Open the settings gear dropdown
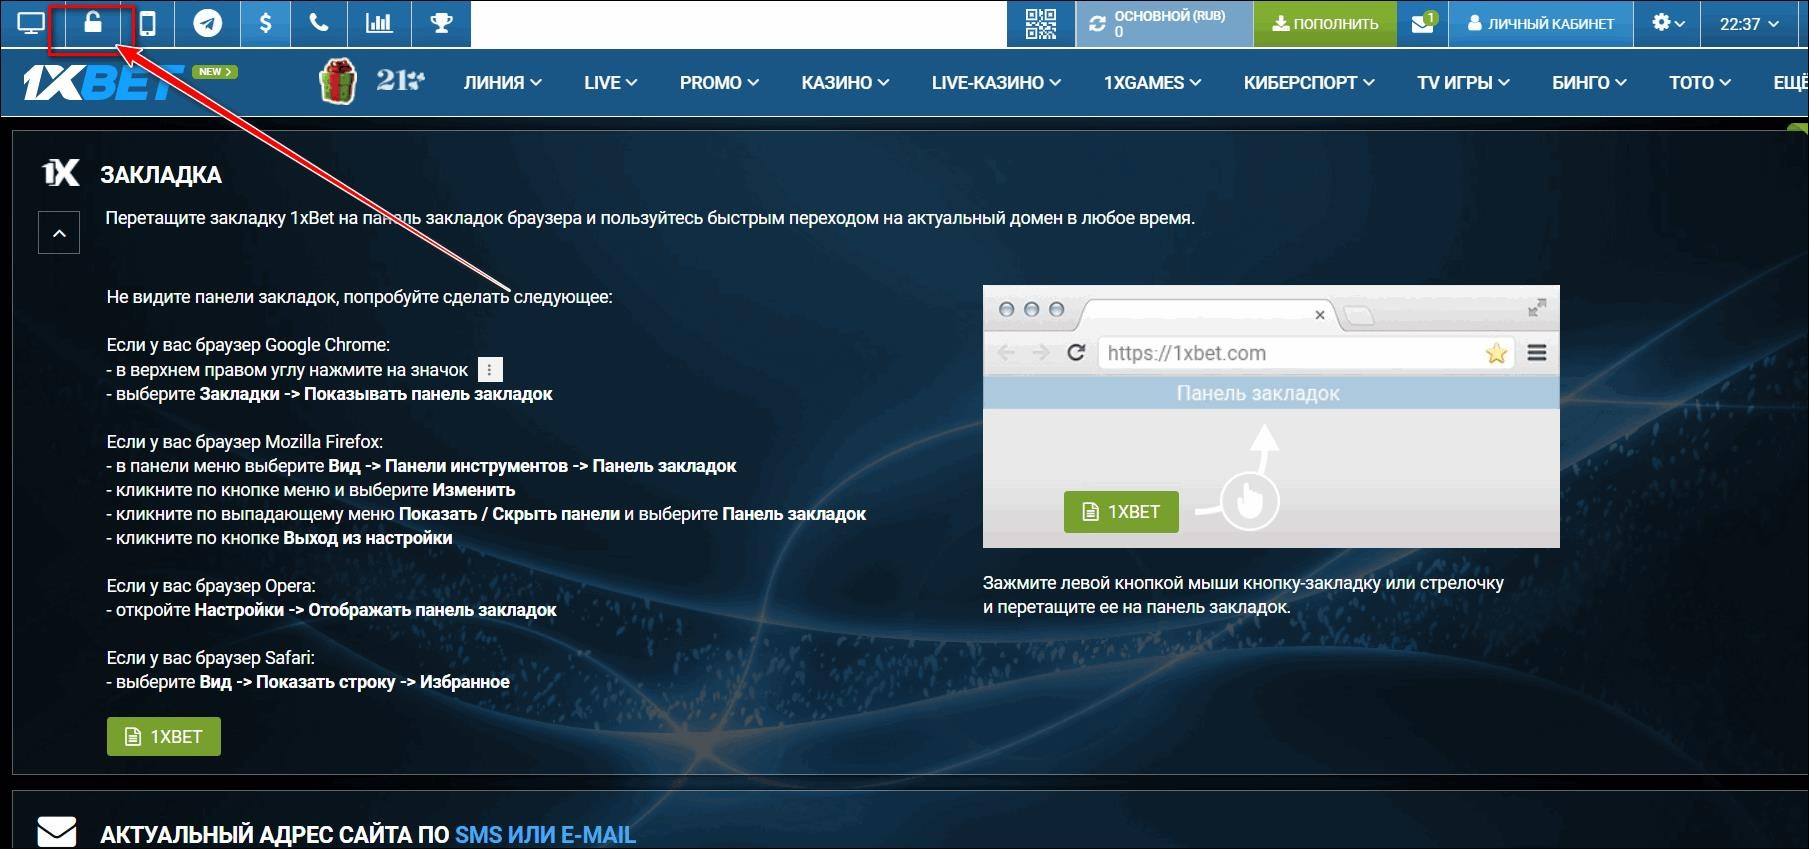 click(x=1667, y=23)
